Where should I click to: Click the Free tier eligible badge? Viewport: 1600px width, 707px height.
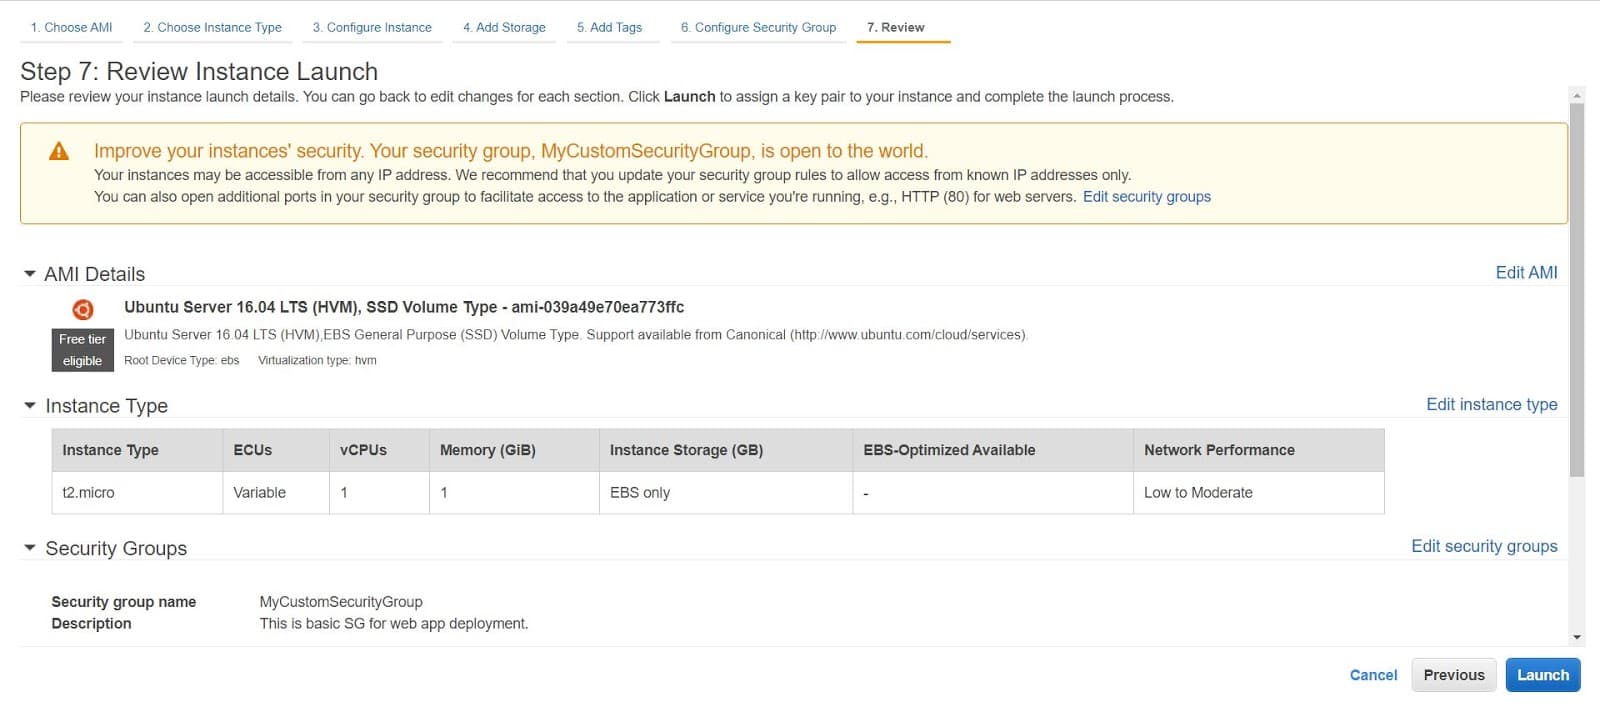pos(82,350)
